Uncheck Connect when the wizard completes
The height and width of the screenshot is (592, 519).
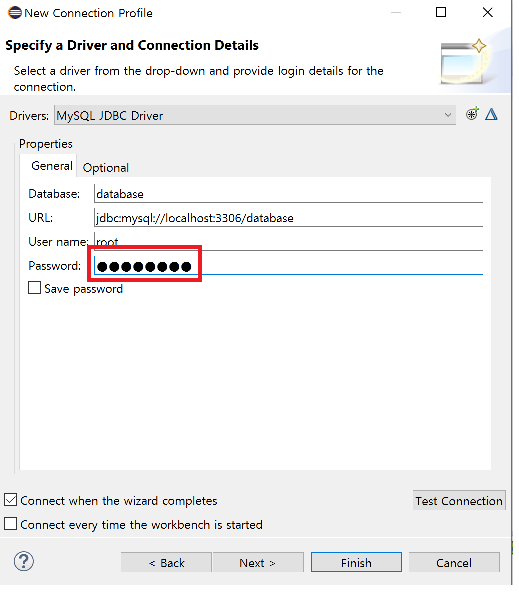tap(11, 500)
